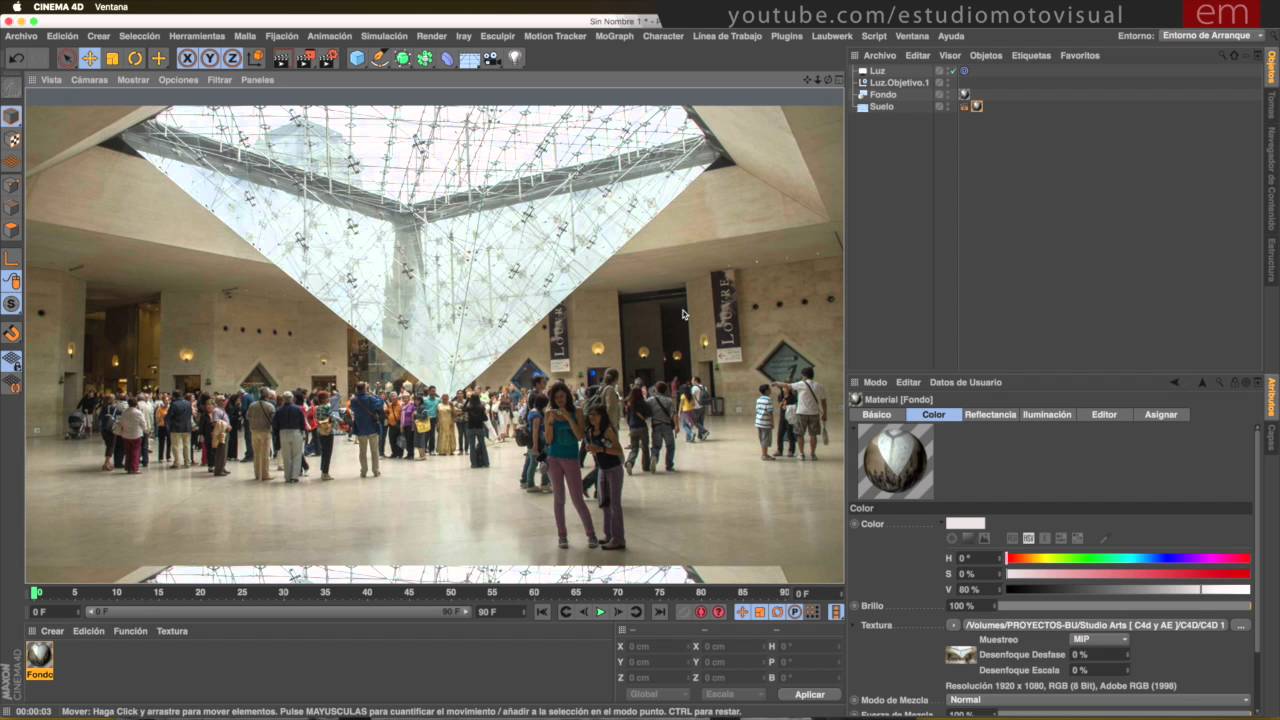The width and height of the screenshot is (1280, 720).
Task: Click the Scale tool icon
Action: [112, 58]
